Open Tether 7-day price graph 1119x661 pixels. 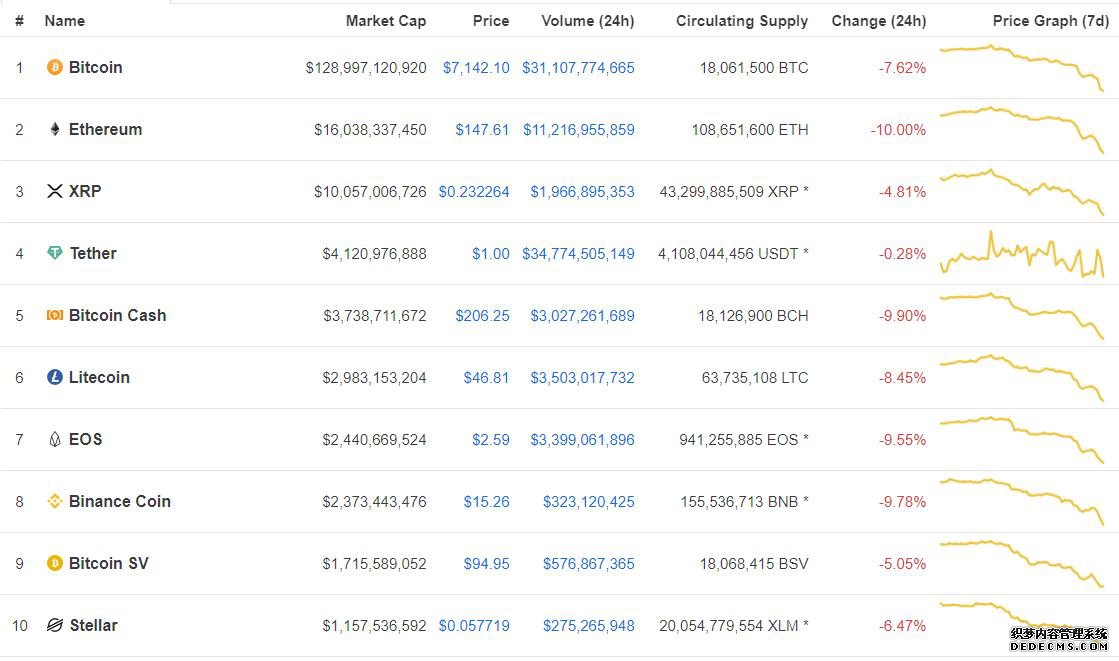pos(1022,254)
